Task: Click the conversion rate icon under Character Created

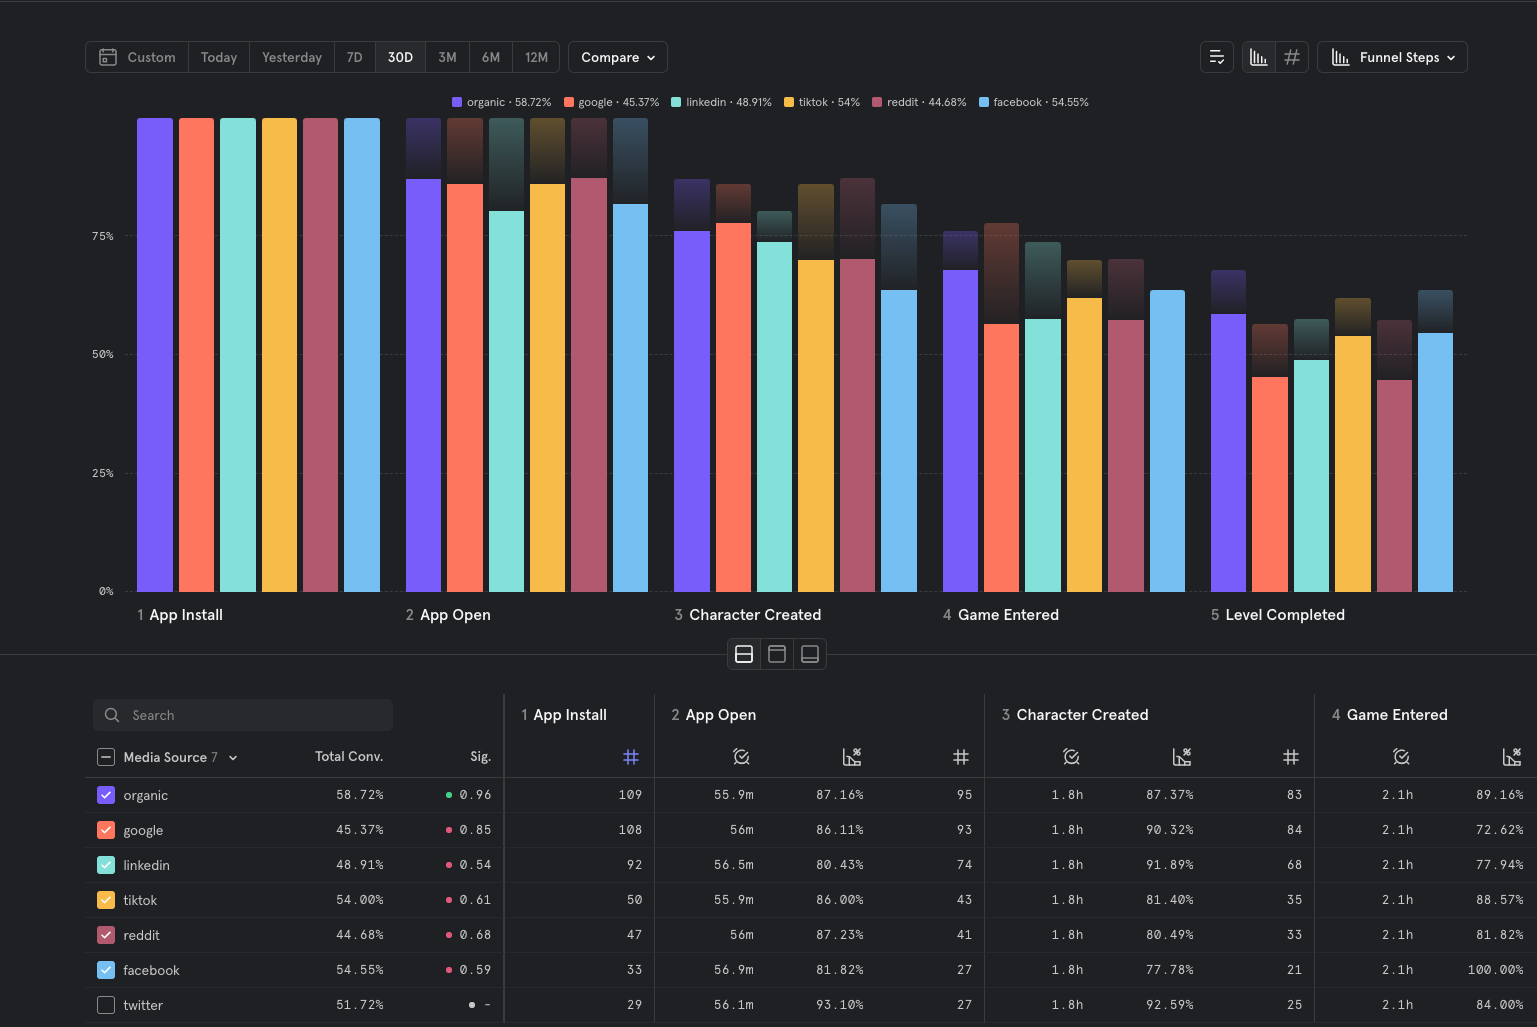Action: pos(1182,757)
